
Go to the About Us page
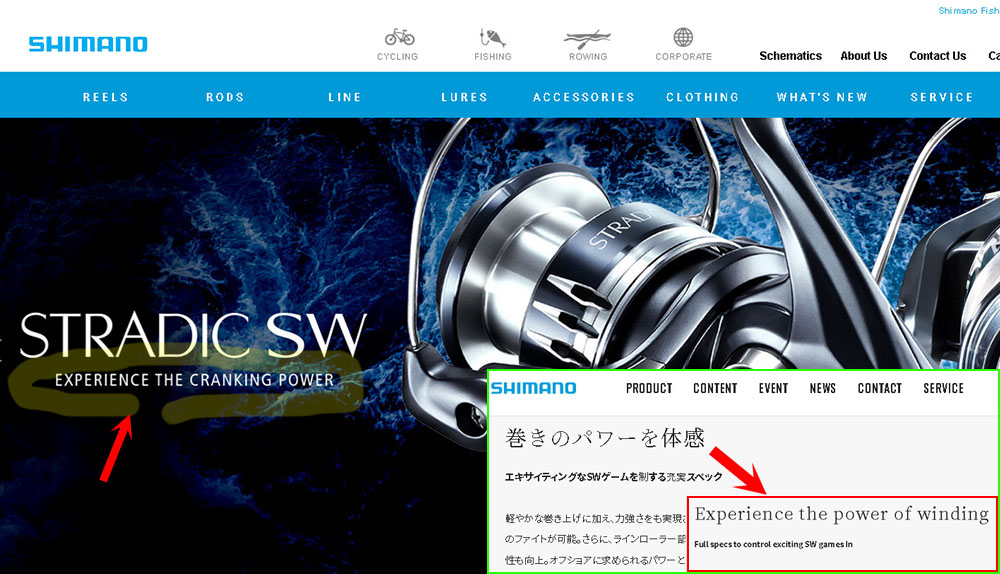(x=863, y=56)
